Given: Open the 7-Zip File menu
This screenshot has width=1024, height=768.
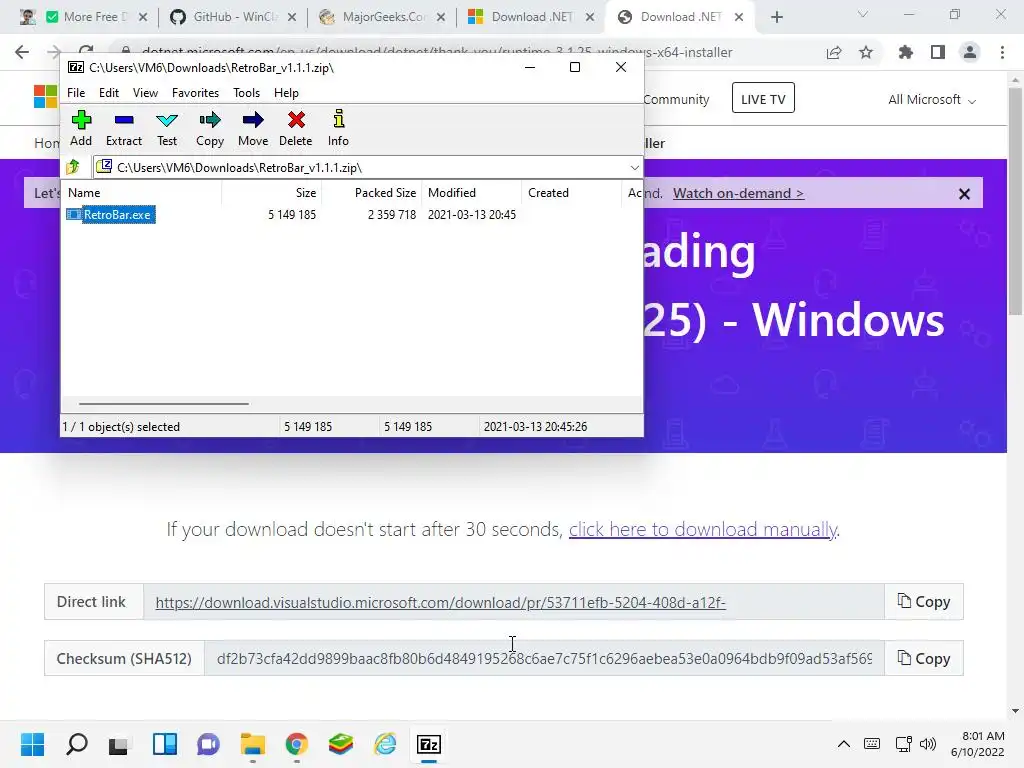Looking at the screenshot, I should [x=76, y=93].
